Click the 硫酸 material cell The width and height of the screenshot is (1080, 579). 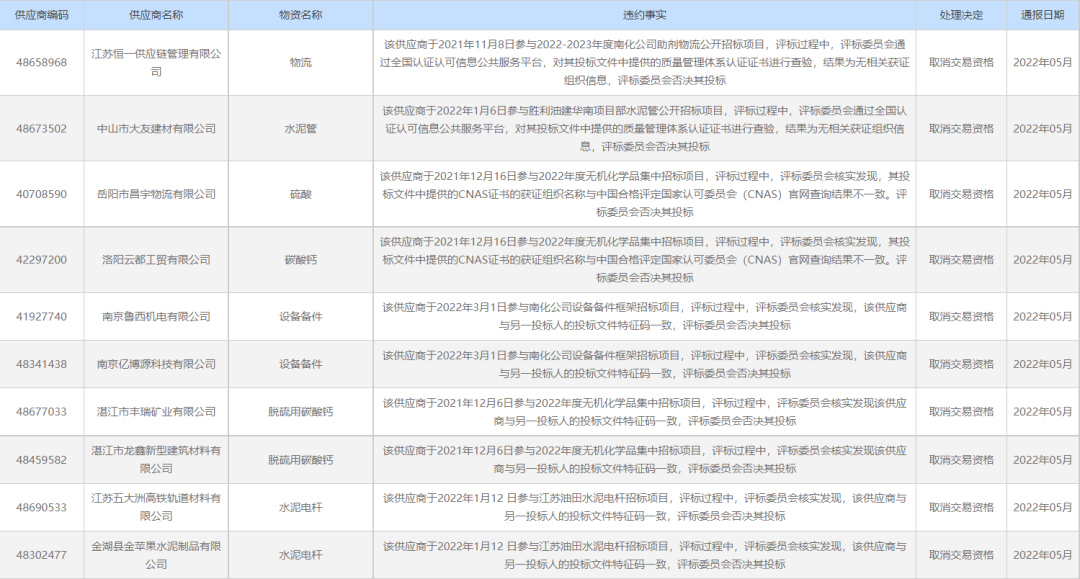point(298,195)
